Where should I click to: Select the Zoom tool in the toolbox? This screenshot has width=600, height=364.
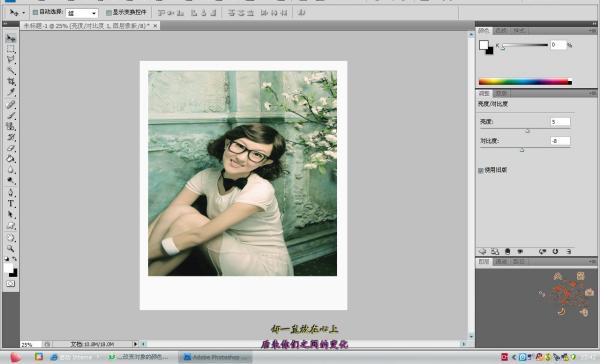point(10,248)
